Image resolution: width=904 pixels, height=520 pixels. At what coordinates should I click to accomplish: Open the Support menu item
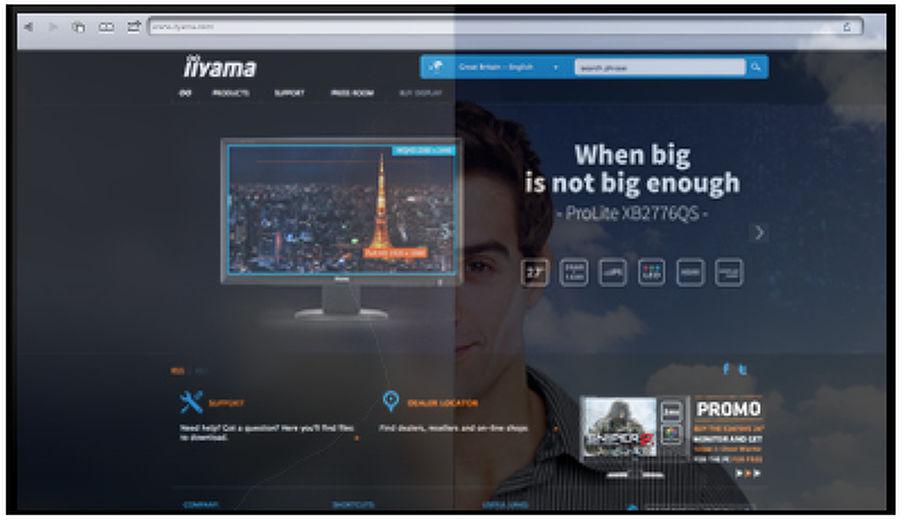click(x=289, y=93)
